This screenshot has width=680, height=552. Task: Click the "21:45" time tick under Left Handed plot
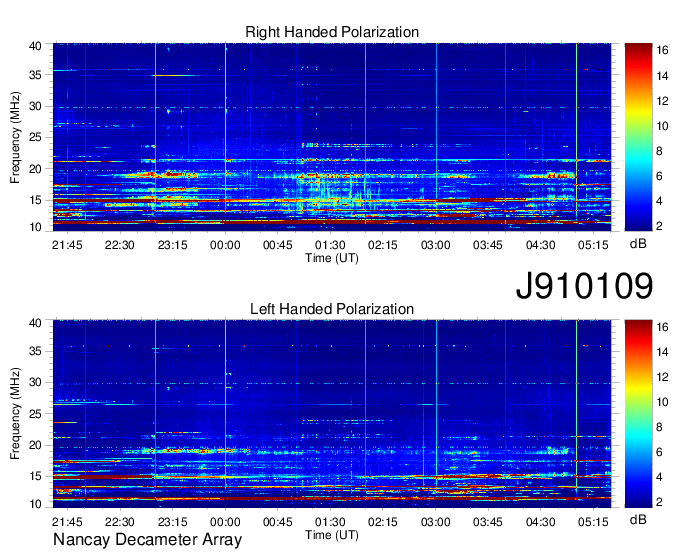click(67, 522)
